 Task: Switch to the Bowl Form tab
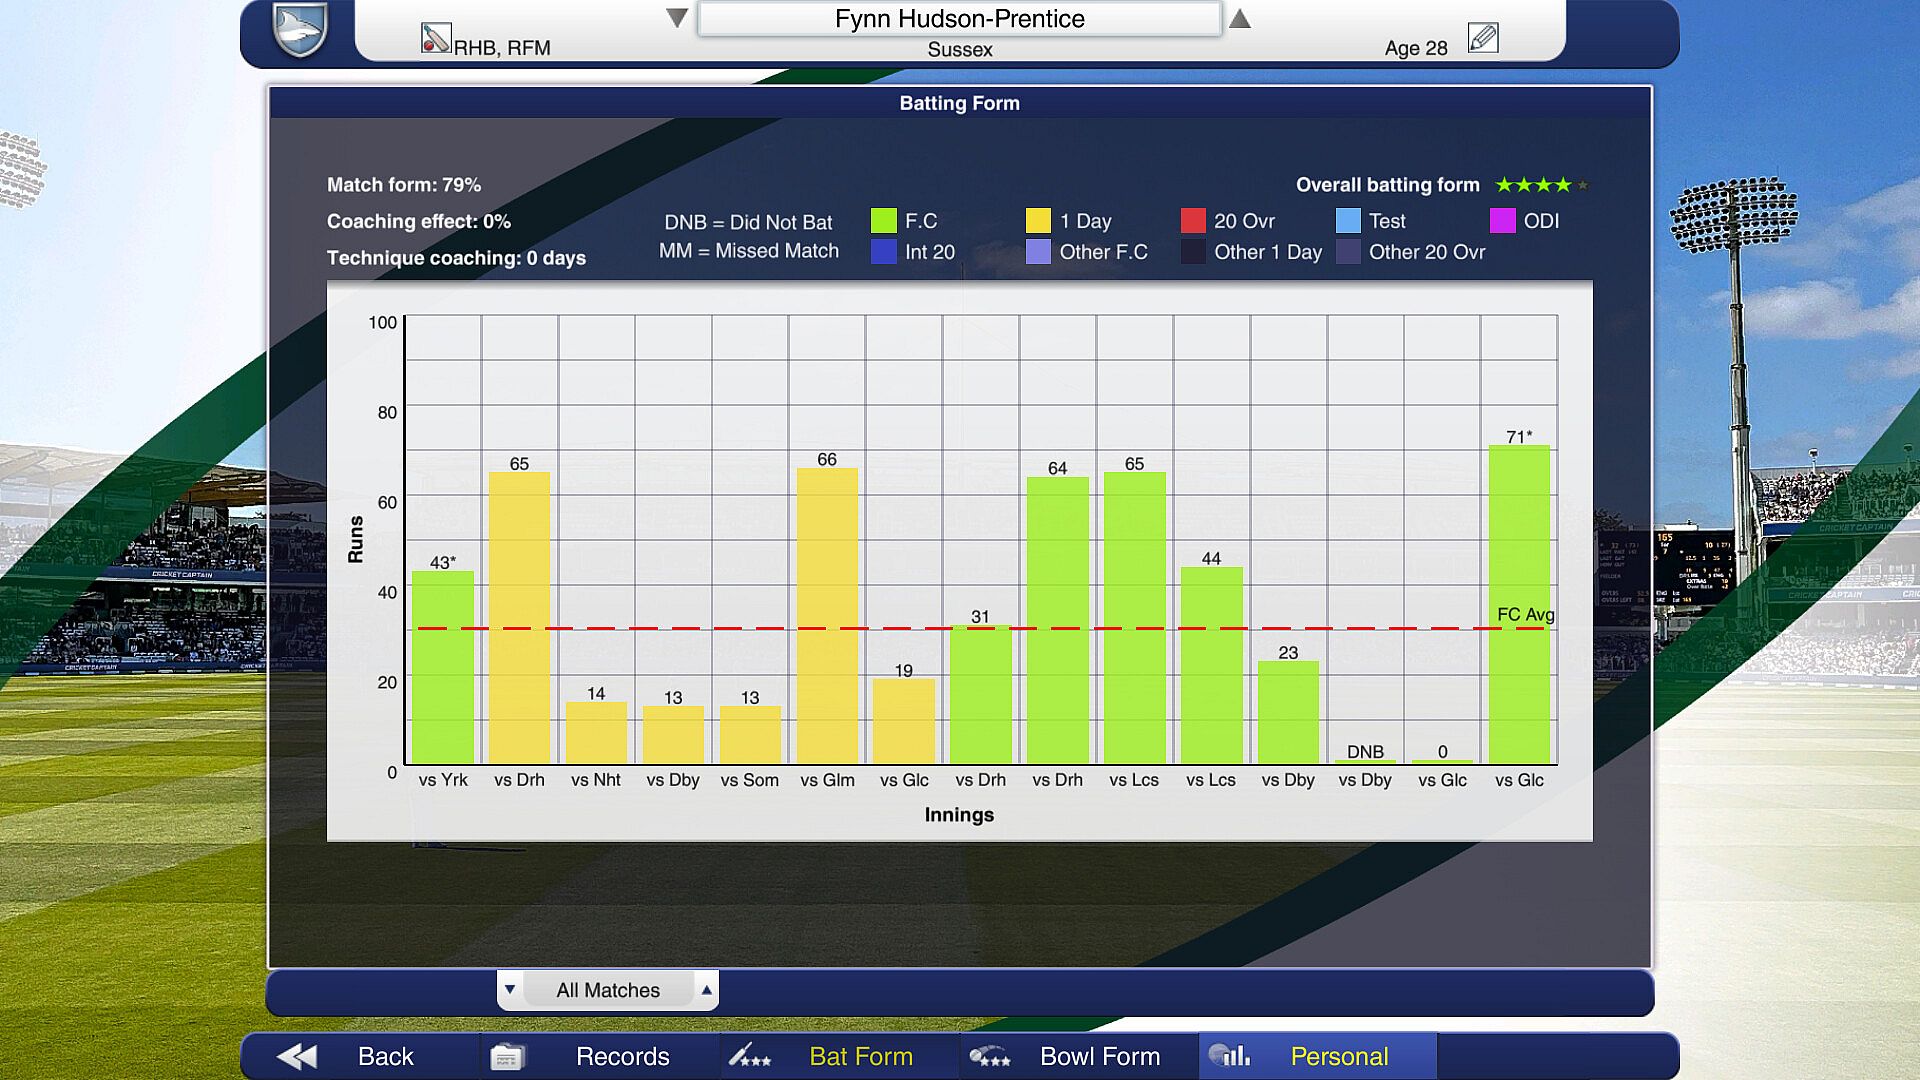point(1099,1056)
